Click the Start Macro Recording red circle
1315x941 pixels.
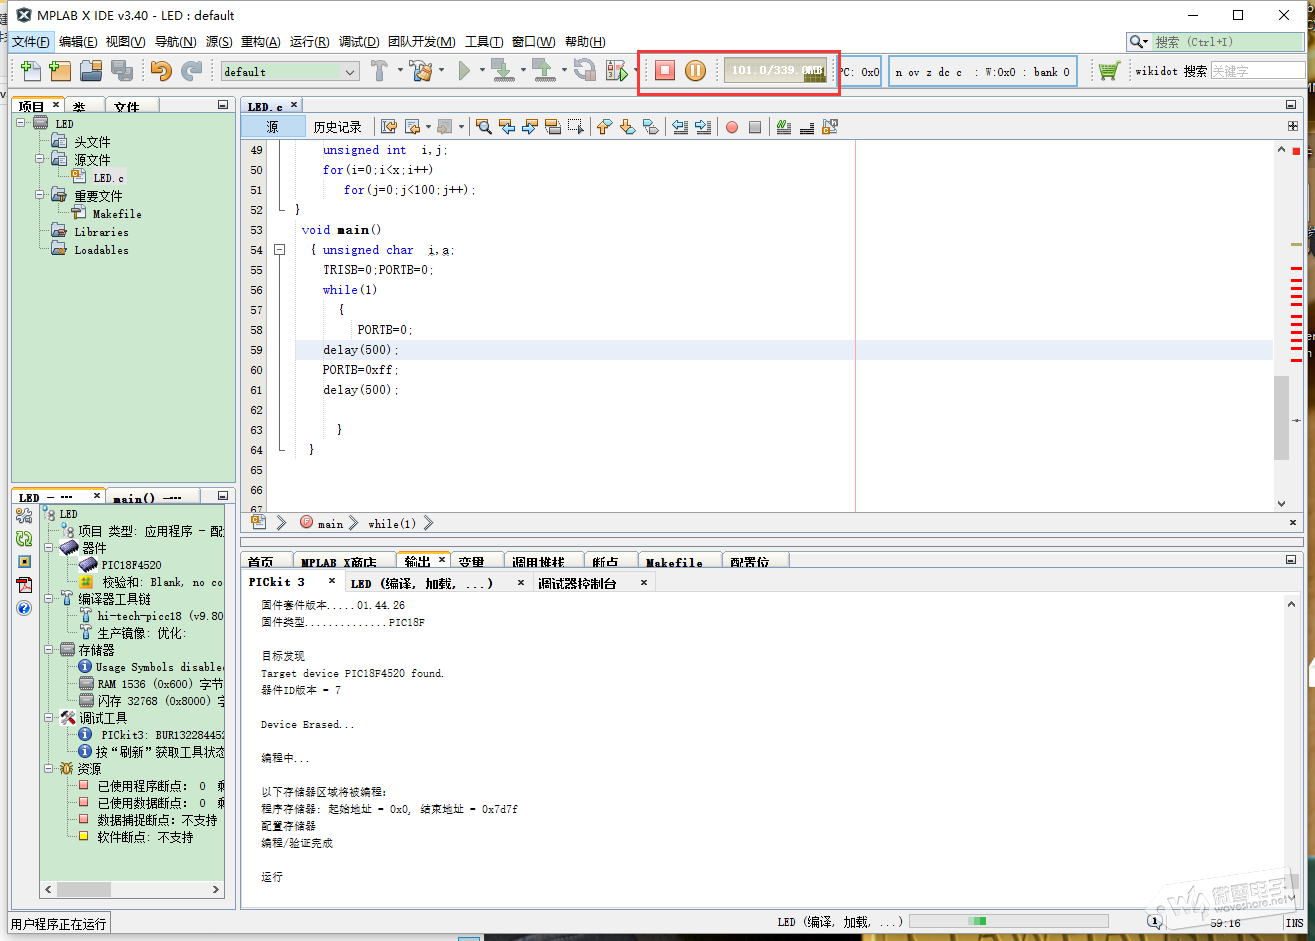(x=732, y=127)
